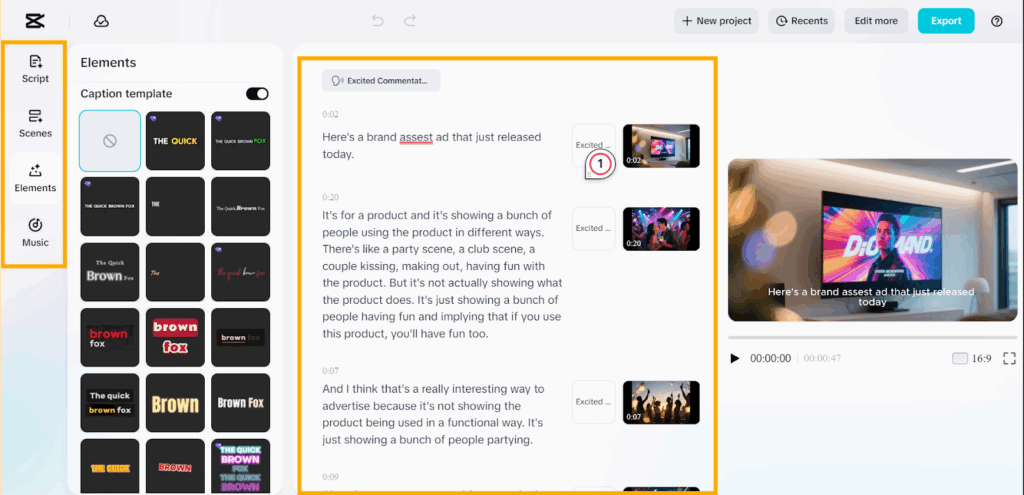
Task: Open the Excited voice button for 0:02 segment
Action: (x=594, y=145)
